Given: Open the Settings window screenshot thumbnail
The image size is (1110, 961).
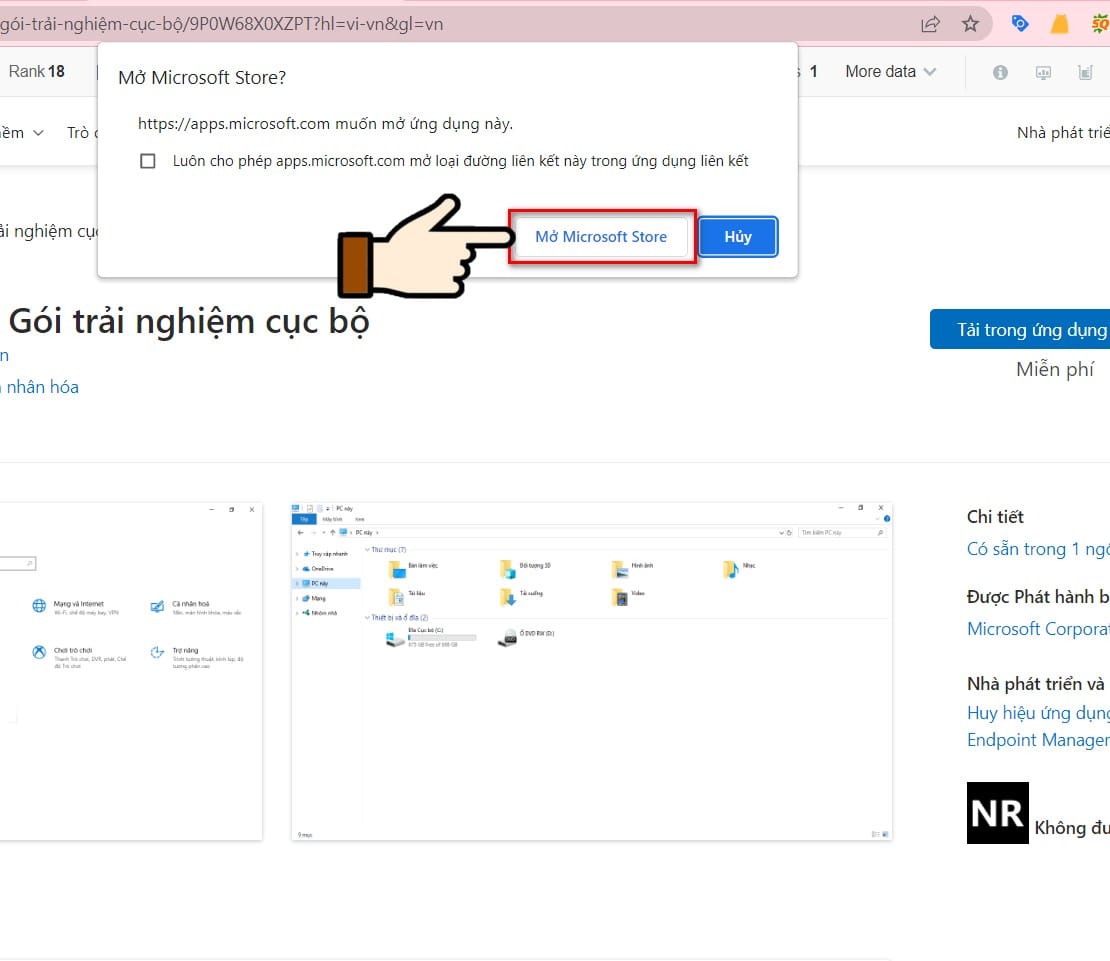Looking at the screenshot, I should tap(131, 672).
